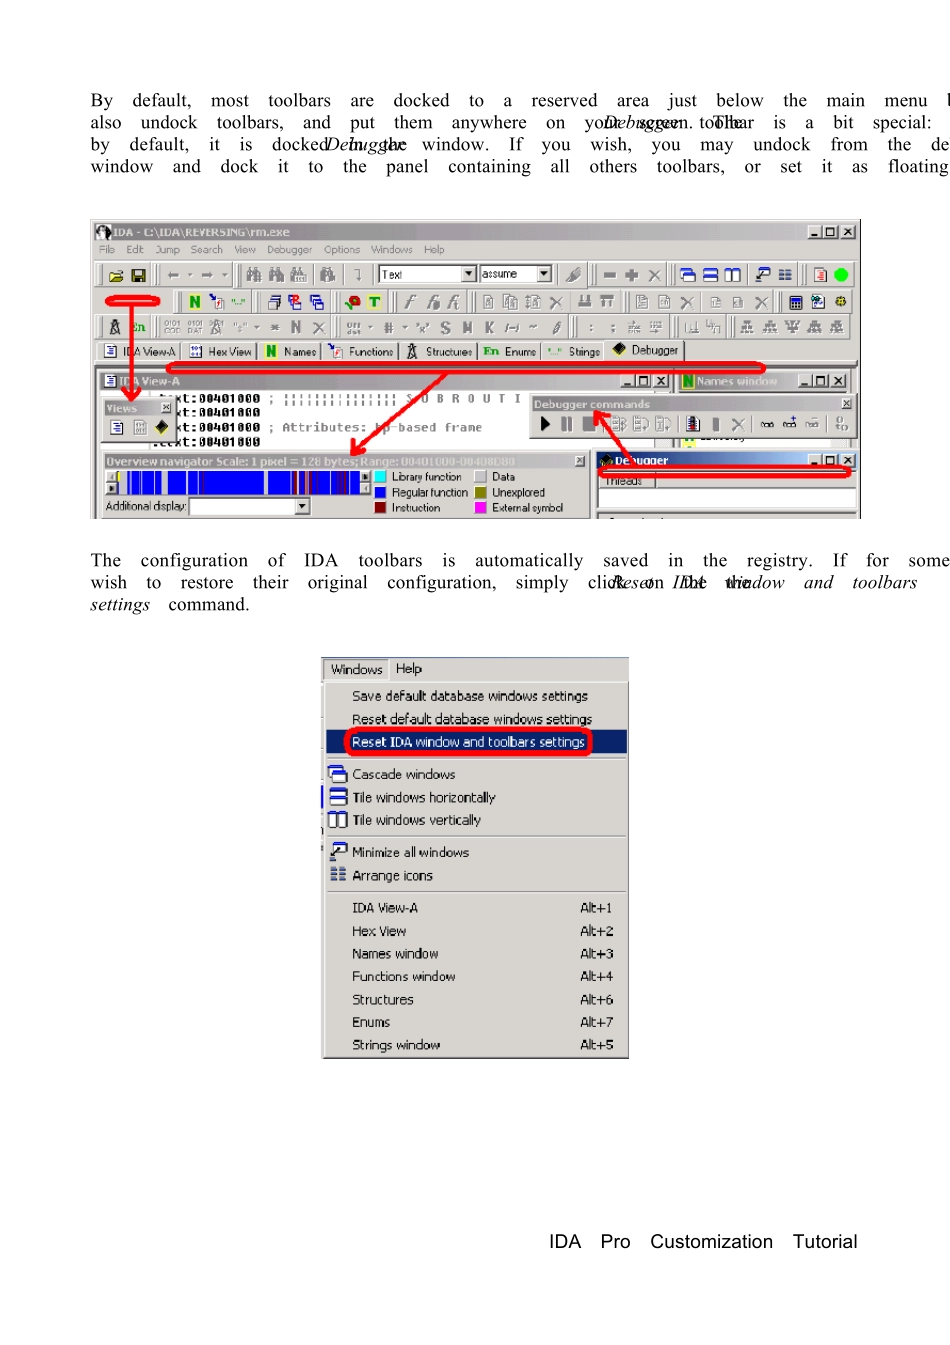Click the Cascade windows icon in Windows menu

tap(338, 773)
